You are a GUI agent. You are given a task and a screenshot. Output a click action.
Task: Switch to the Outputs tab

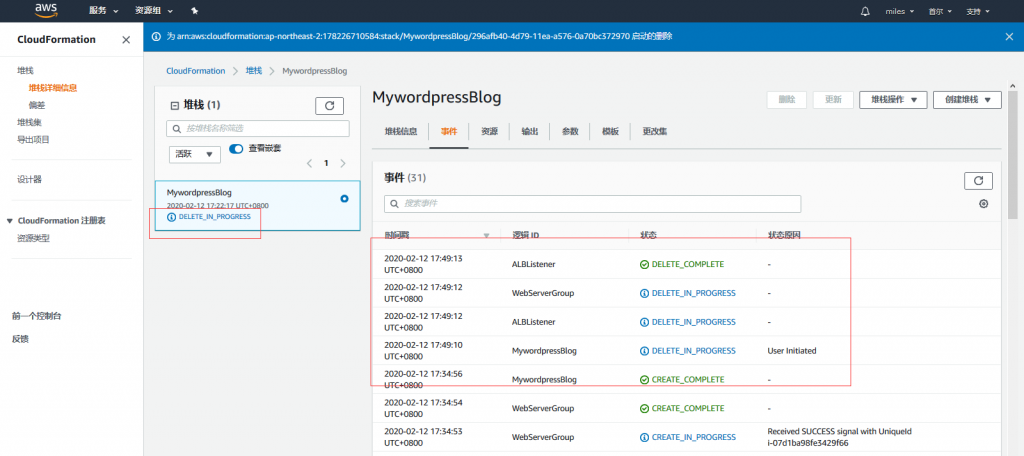pyautogui.click(x=530, y=131)
